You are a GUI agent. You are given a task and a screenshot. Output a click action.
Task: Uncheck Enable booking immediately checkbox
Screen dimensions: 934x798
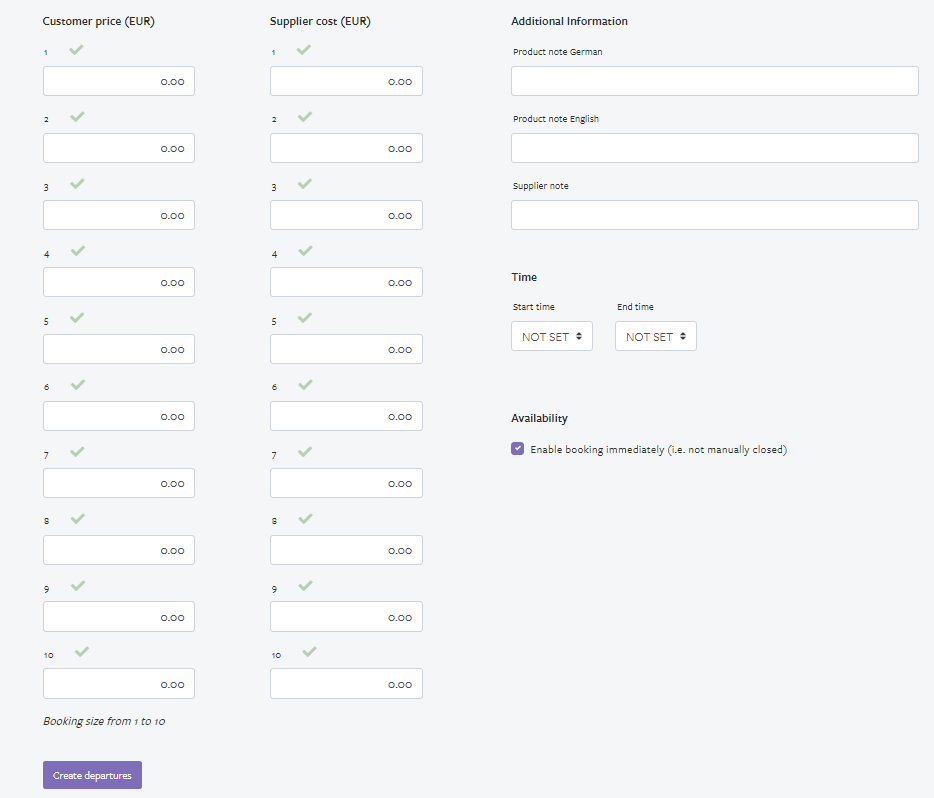point(517,449)
